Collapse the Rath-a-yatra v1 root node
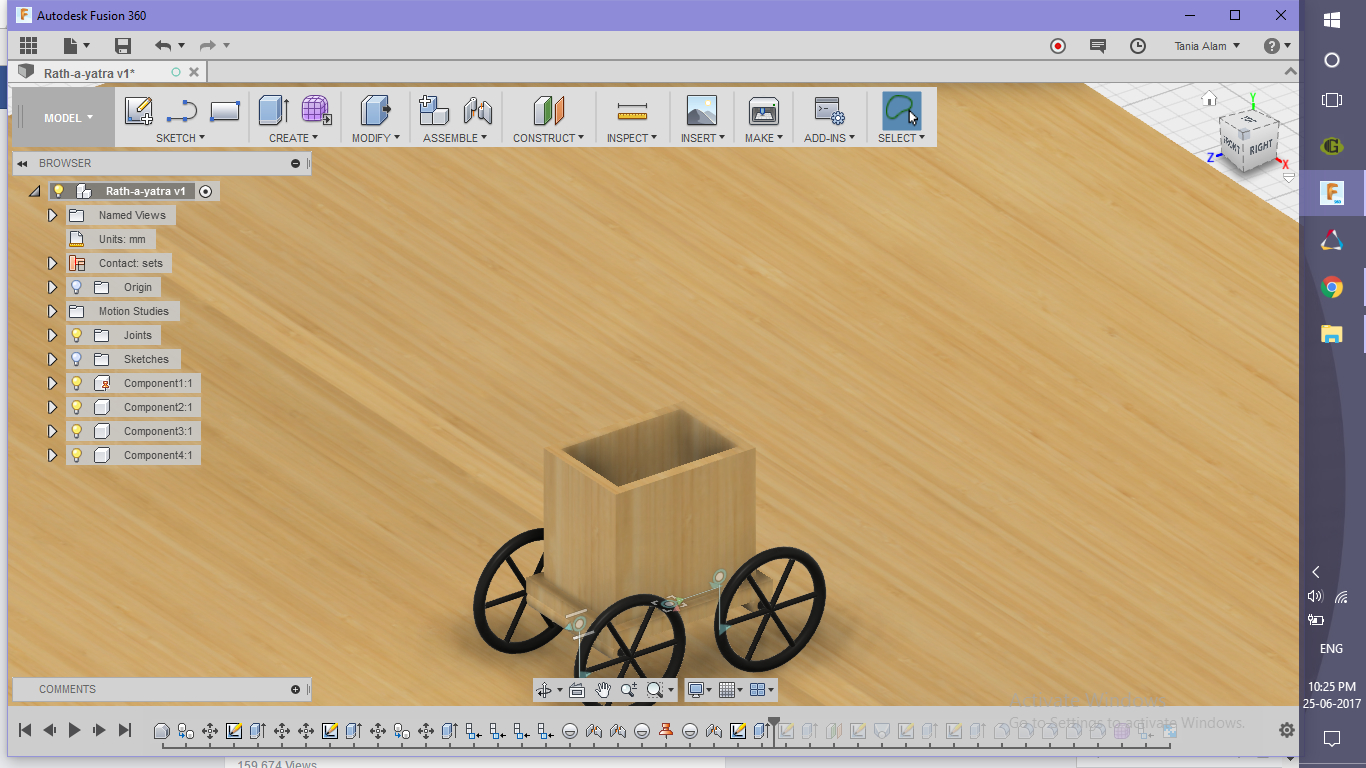Image resolution: width=1366 pixels, height=768 pixels. tap(35, 191)
